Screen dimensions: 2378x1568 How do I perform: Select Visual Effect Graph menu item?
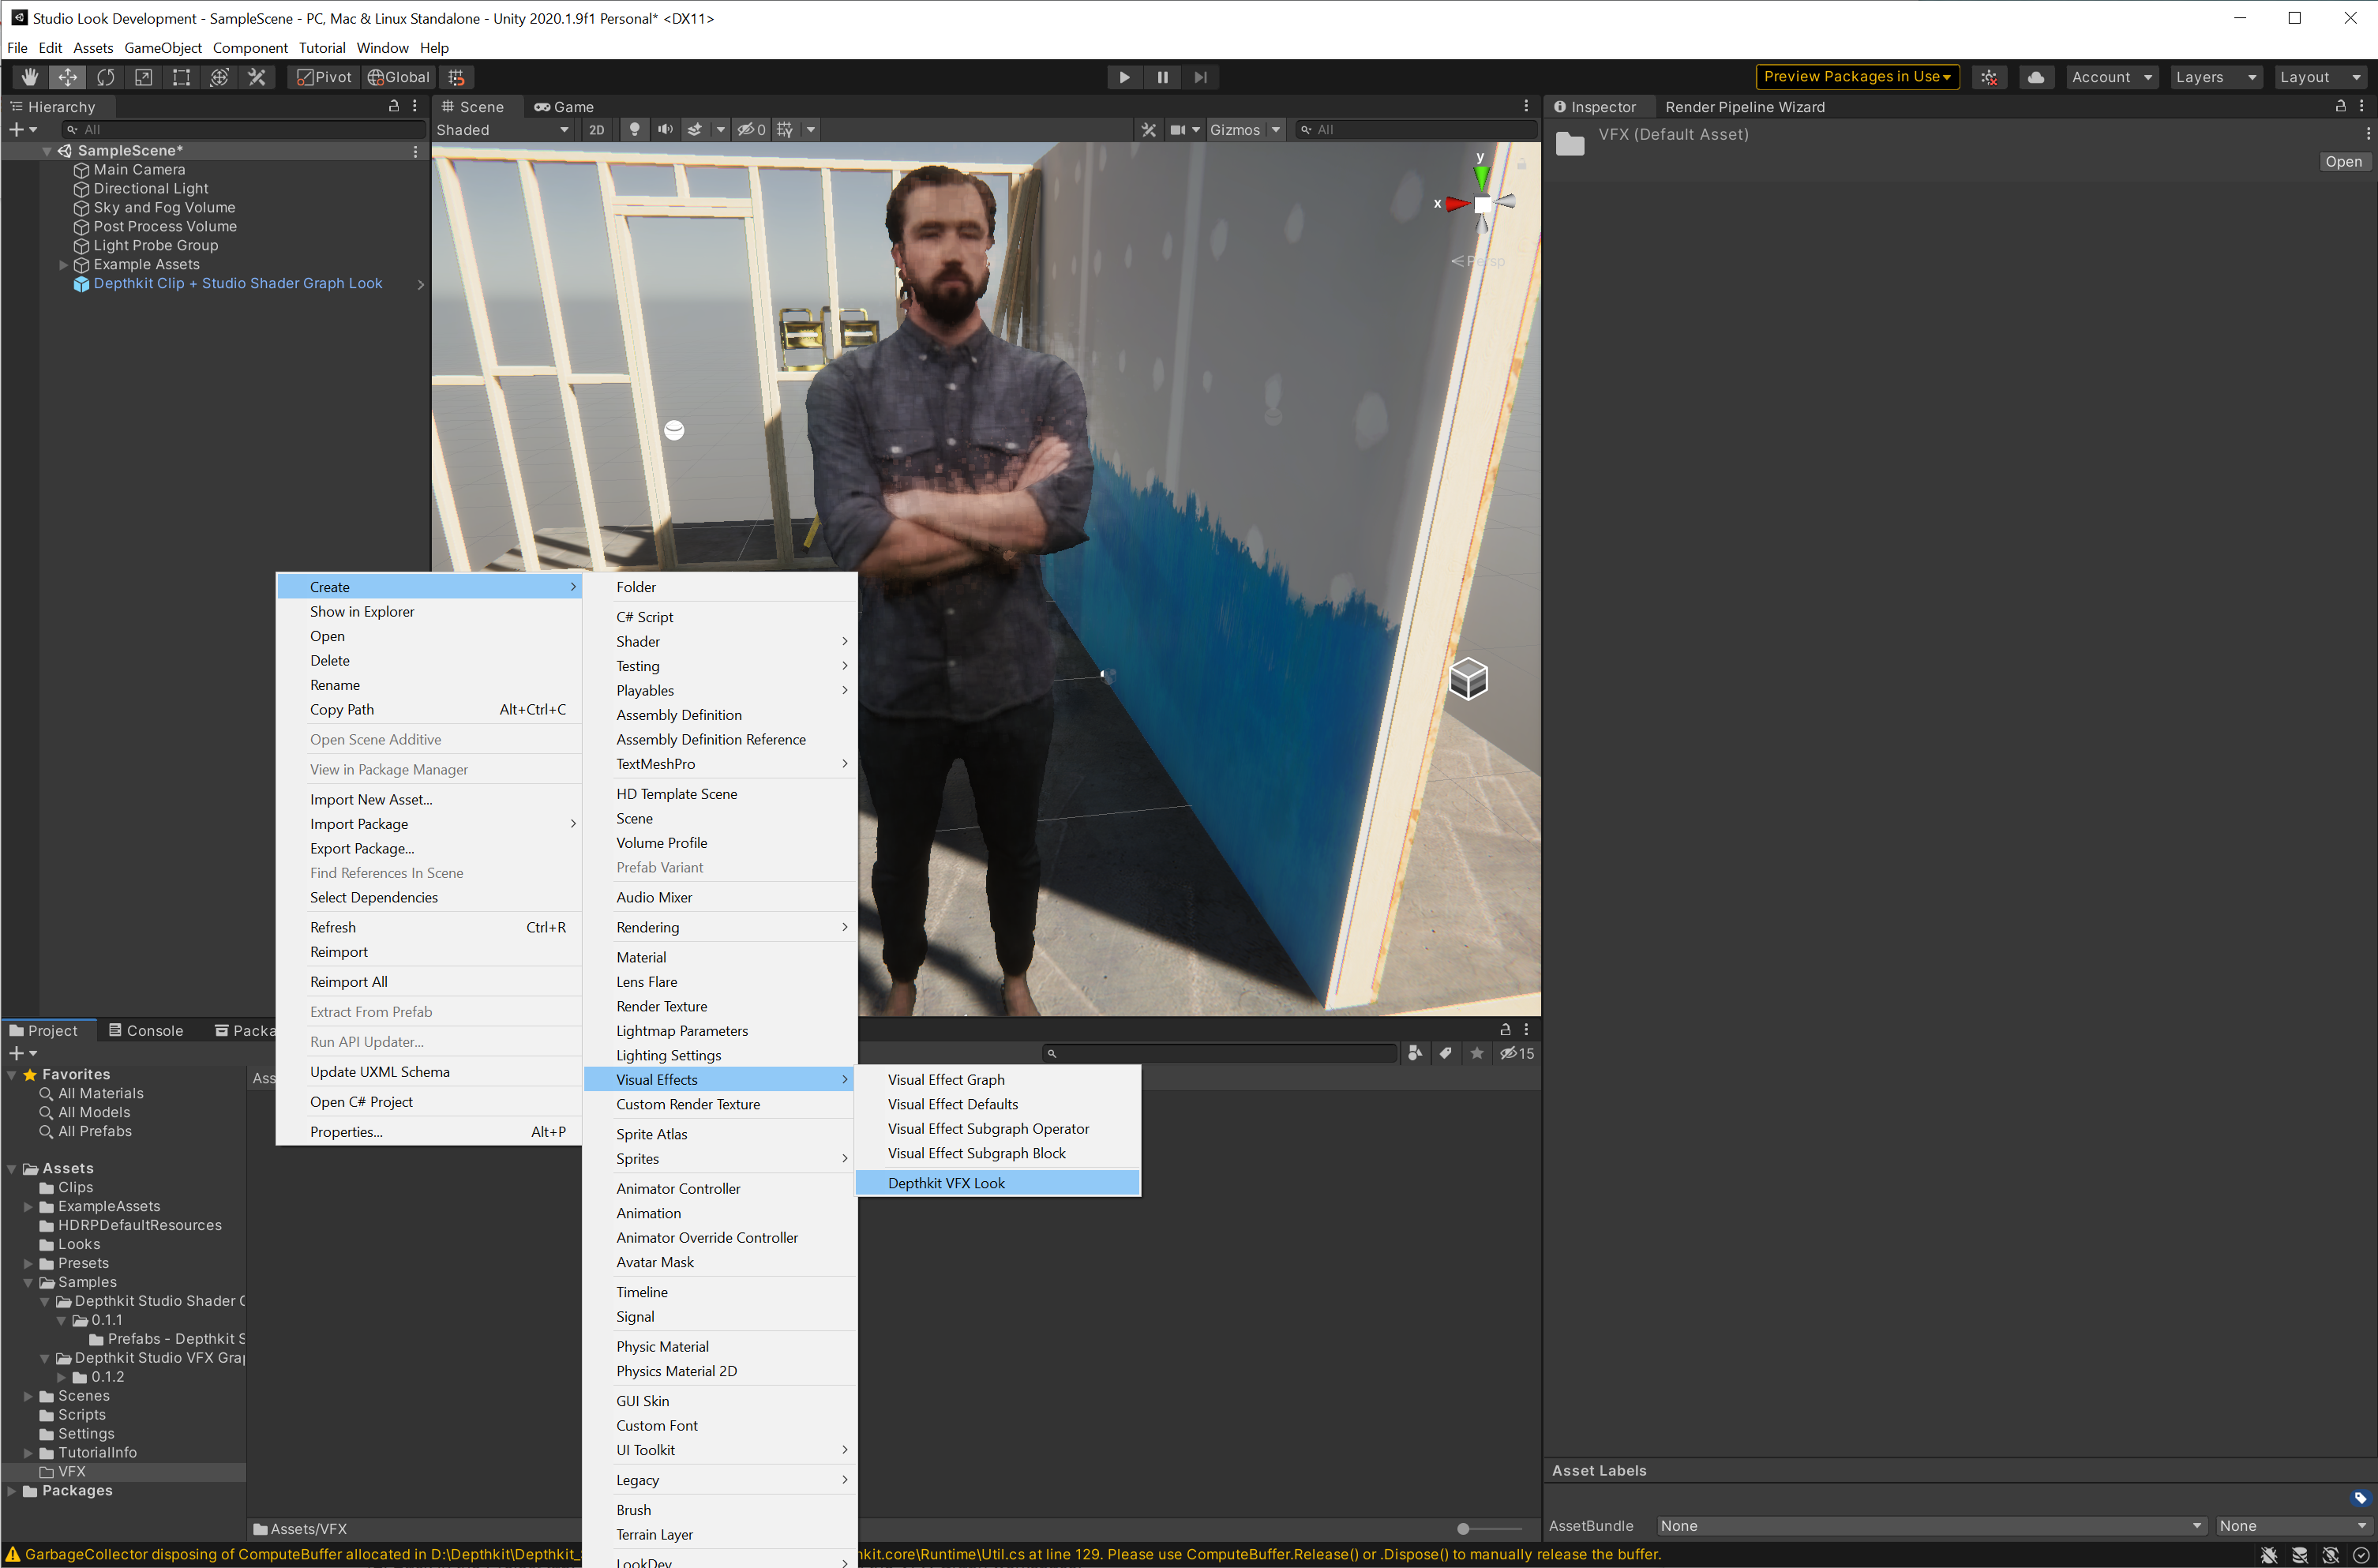(x=946, y=1080)
